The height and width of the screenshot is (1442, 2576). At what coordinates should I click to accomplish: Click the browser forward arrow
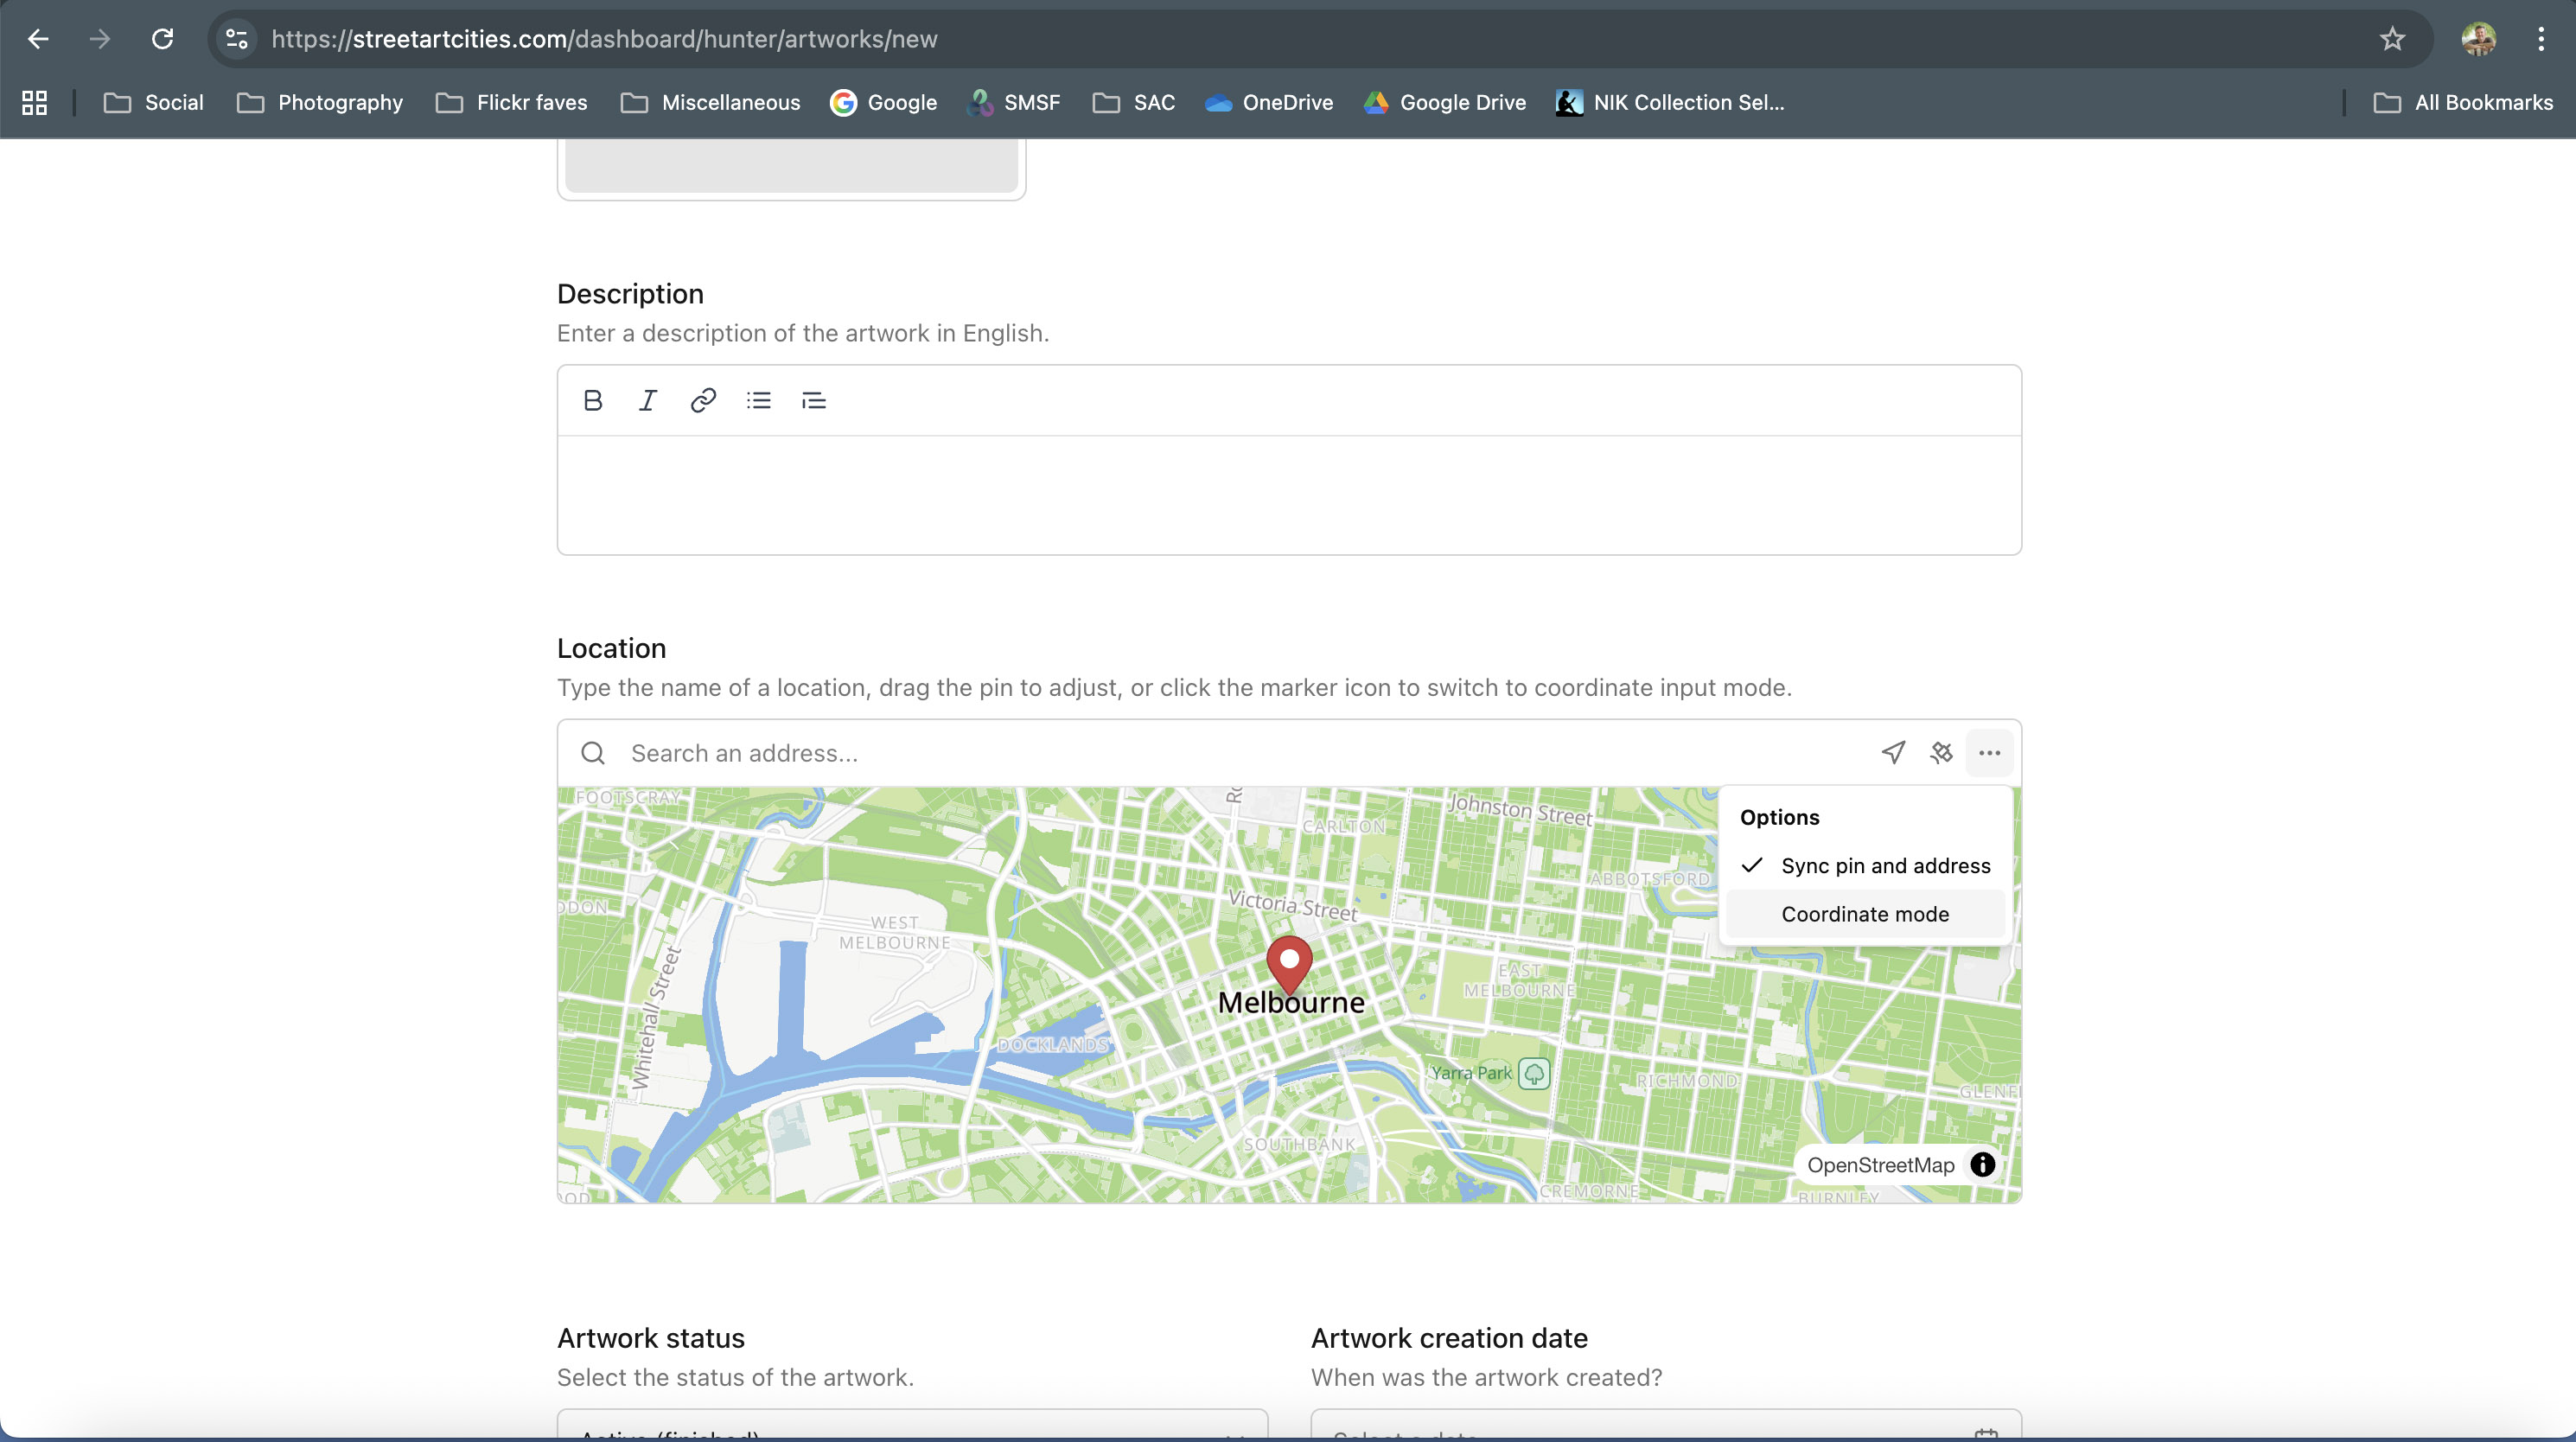[99, 39]
